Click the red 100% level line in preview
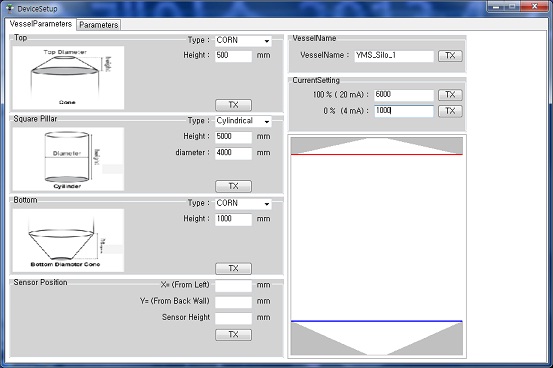Screen dimensions: 553x368 point(377,155)
